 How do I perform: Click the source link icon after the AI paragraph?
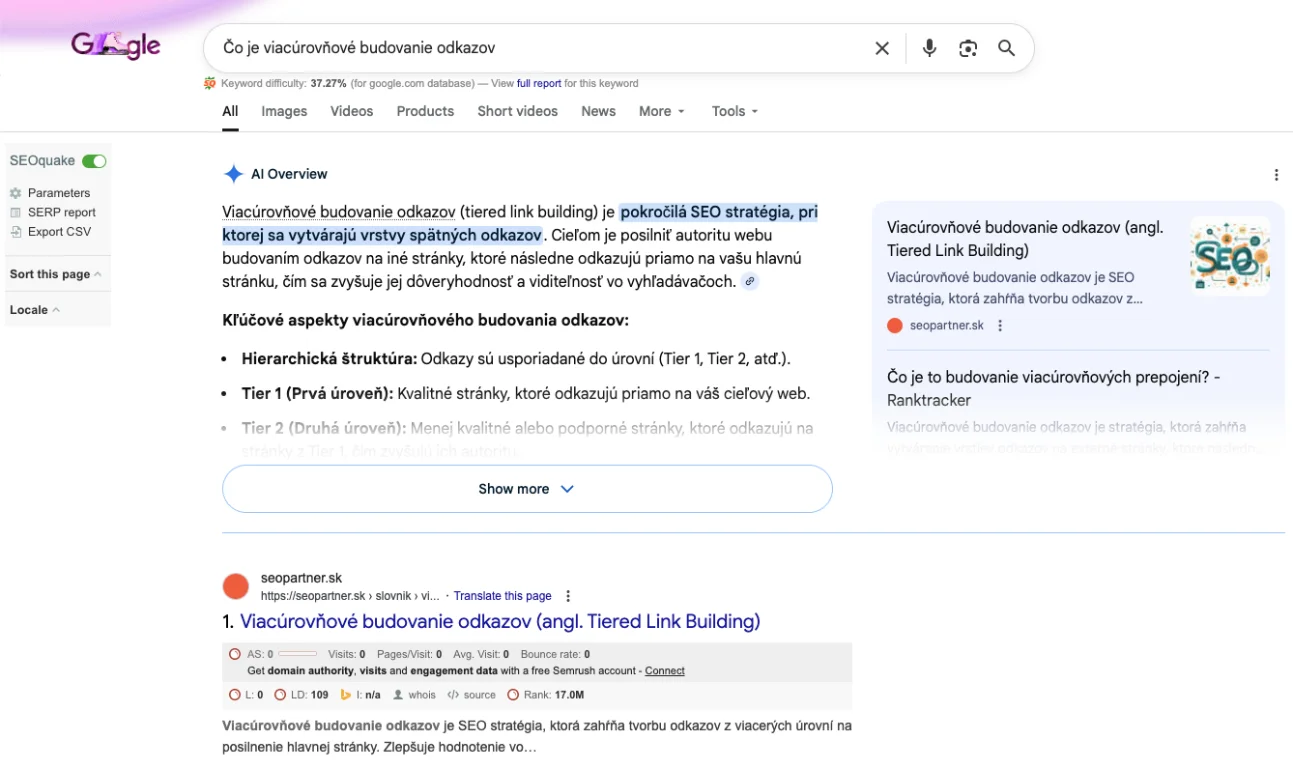[749, 282]
